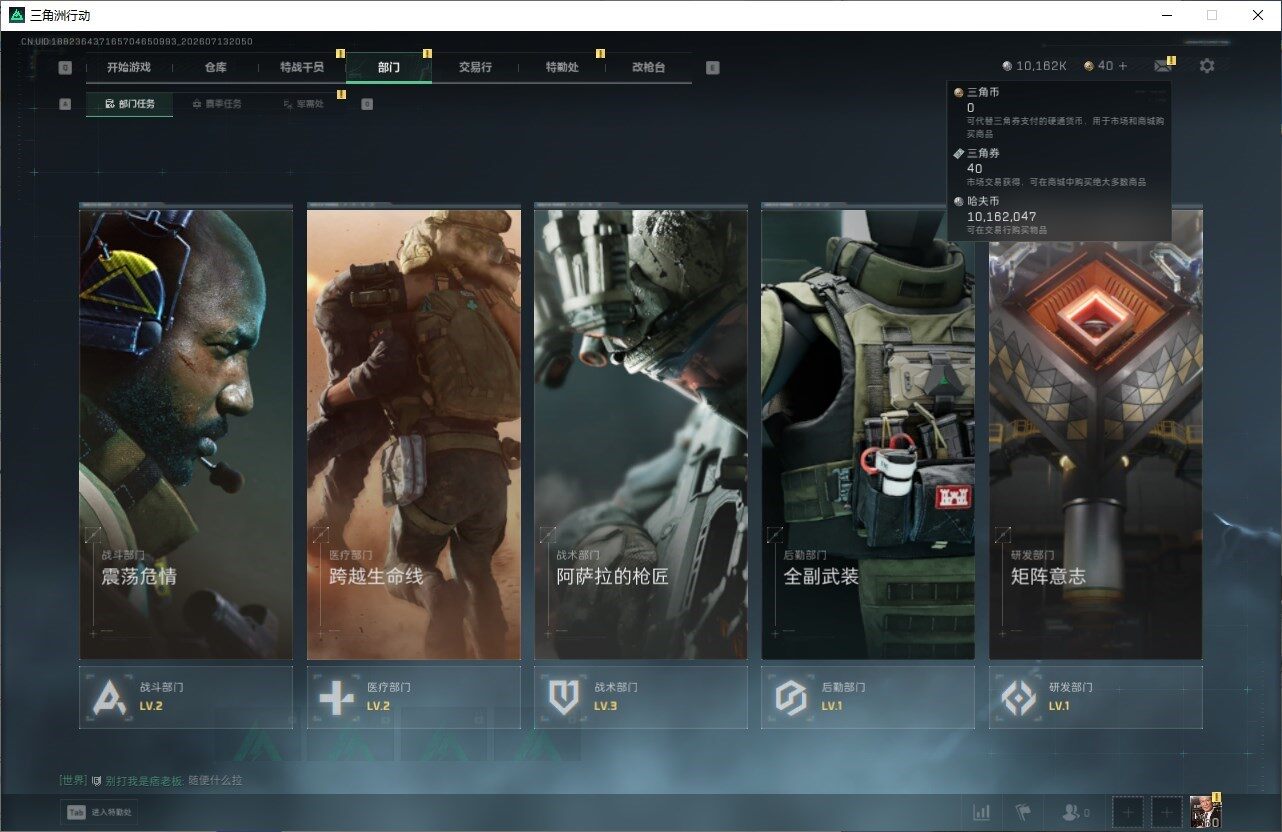
Task: Open the 跨越生命线 mission card
Action: [x=414, y=433]
